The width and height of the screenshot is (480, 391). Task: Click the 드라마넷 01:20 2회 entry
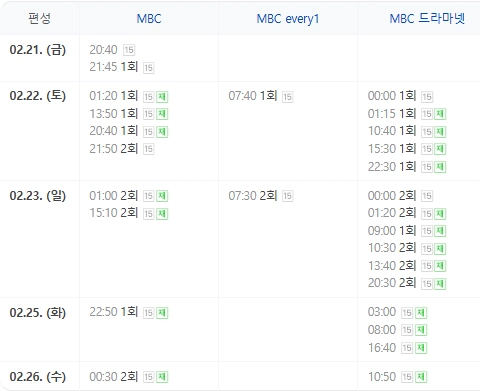[x=392, y=213]
